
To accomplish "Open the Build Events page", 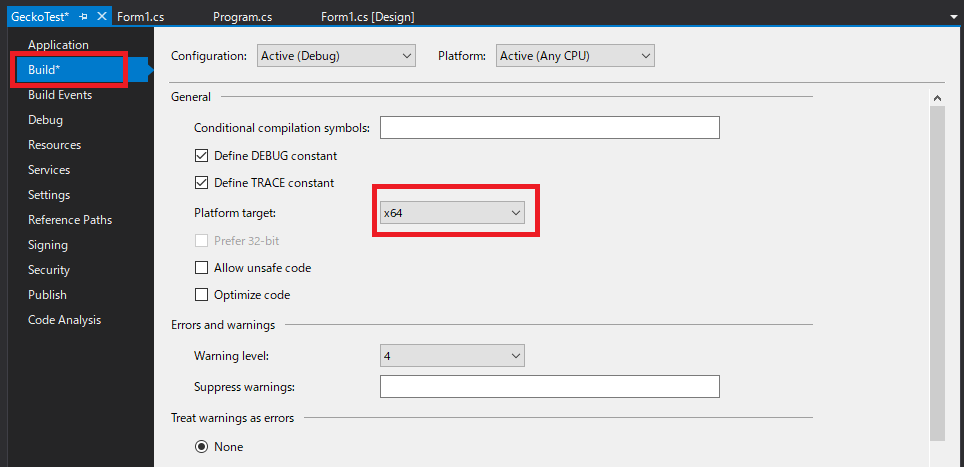I will tap(60, 95).
